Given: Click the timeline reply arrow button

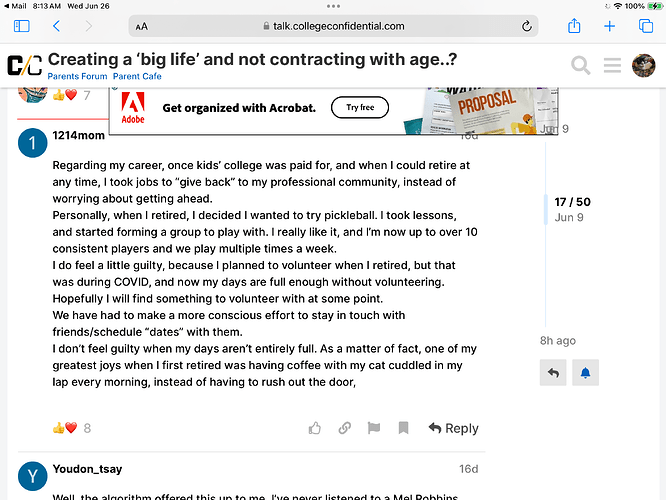Looking at the screenshot, I should (553, 373).
